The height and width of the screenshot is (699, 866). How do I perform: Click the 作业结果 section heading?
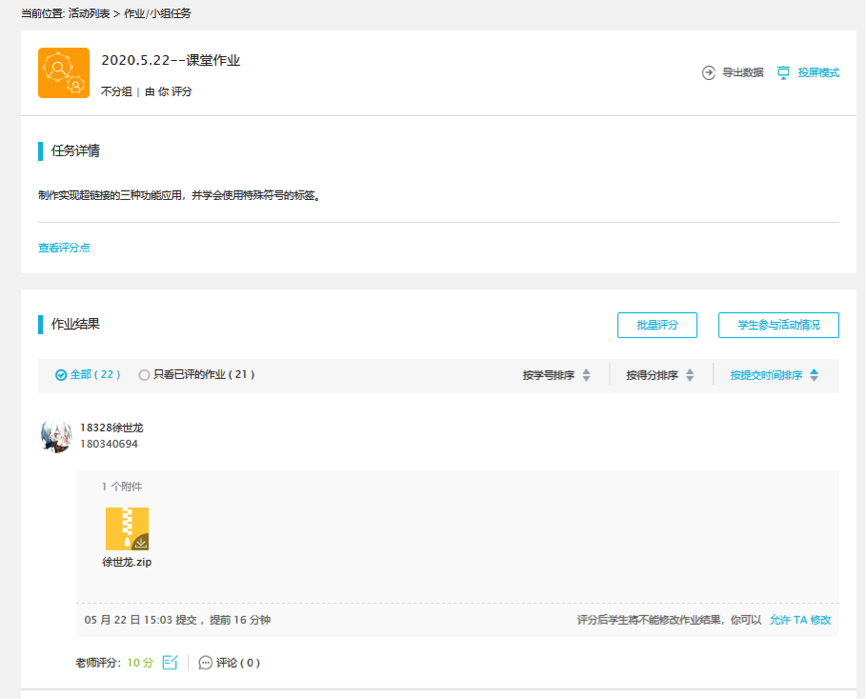(75, 324)
